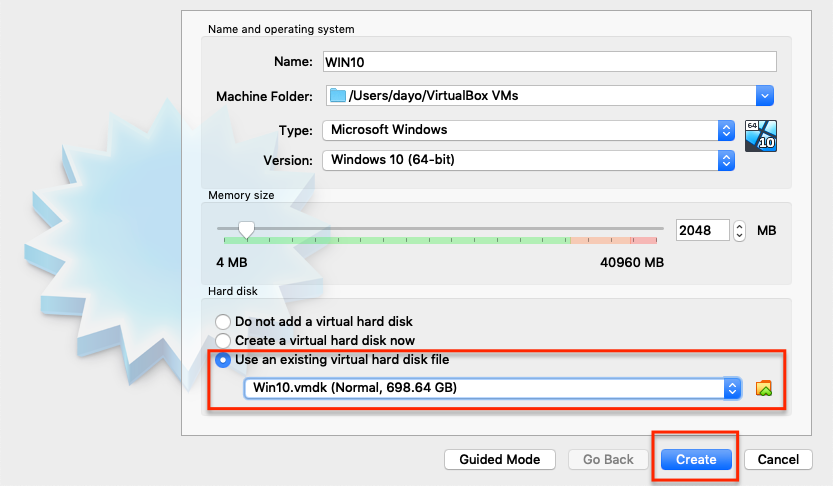This screenshot has height=486, width=833.
Task: Click the memory size slider handle
Action: pos(246,231)
